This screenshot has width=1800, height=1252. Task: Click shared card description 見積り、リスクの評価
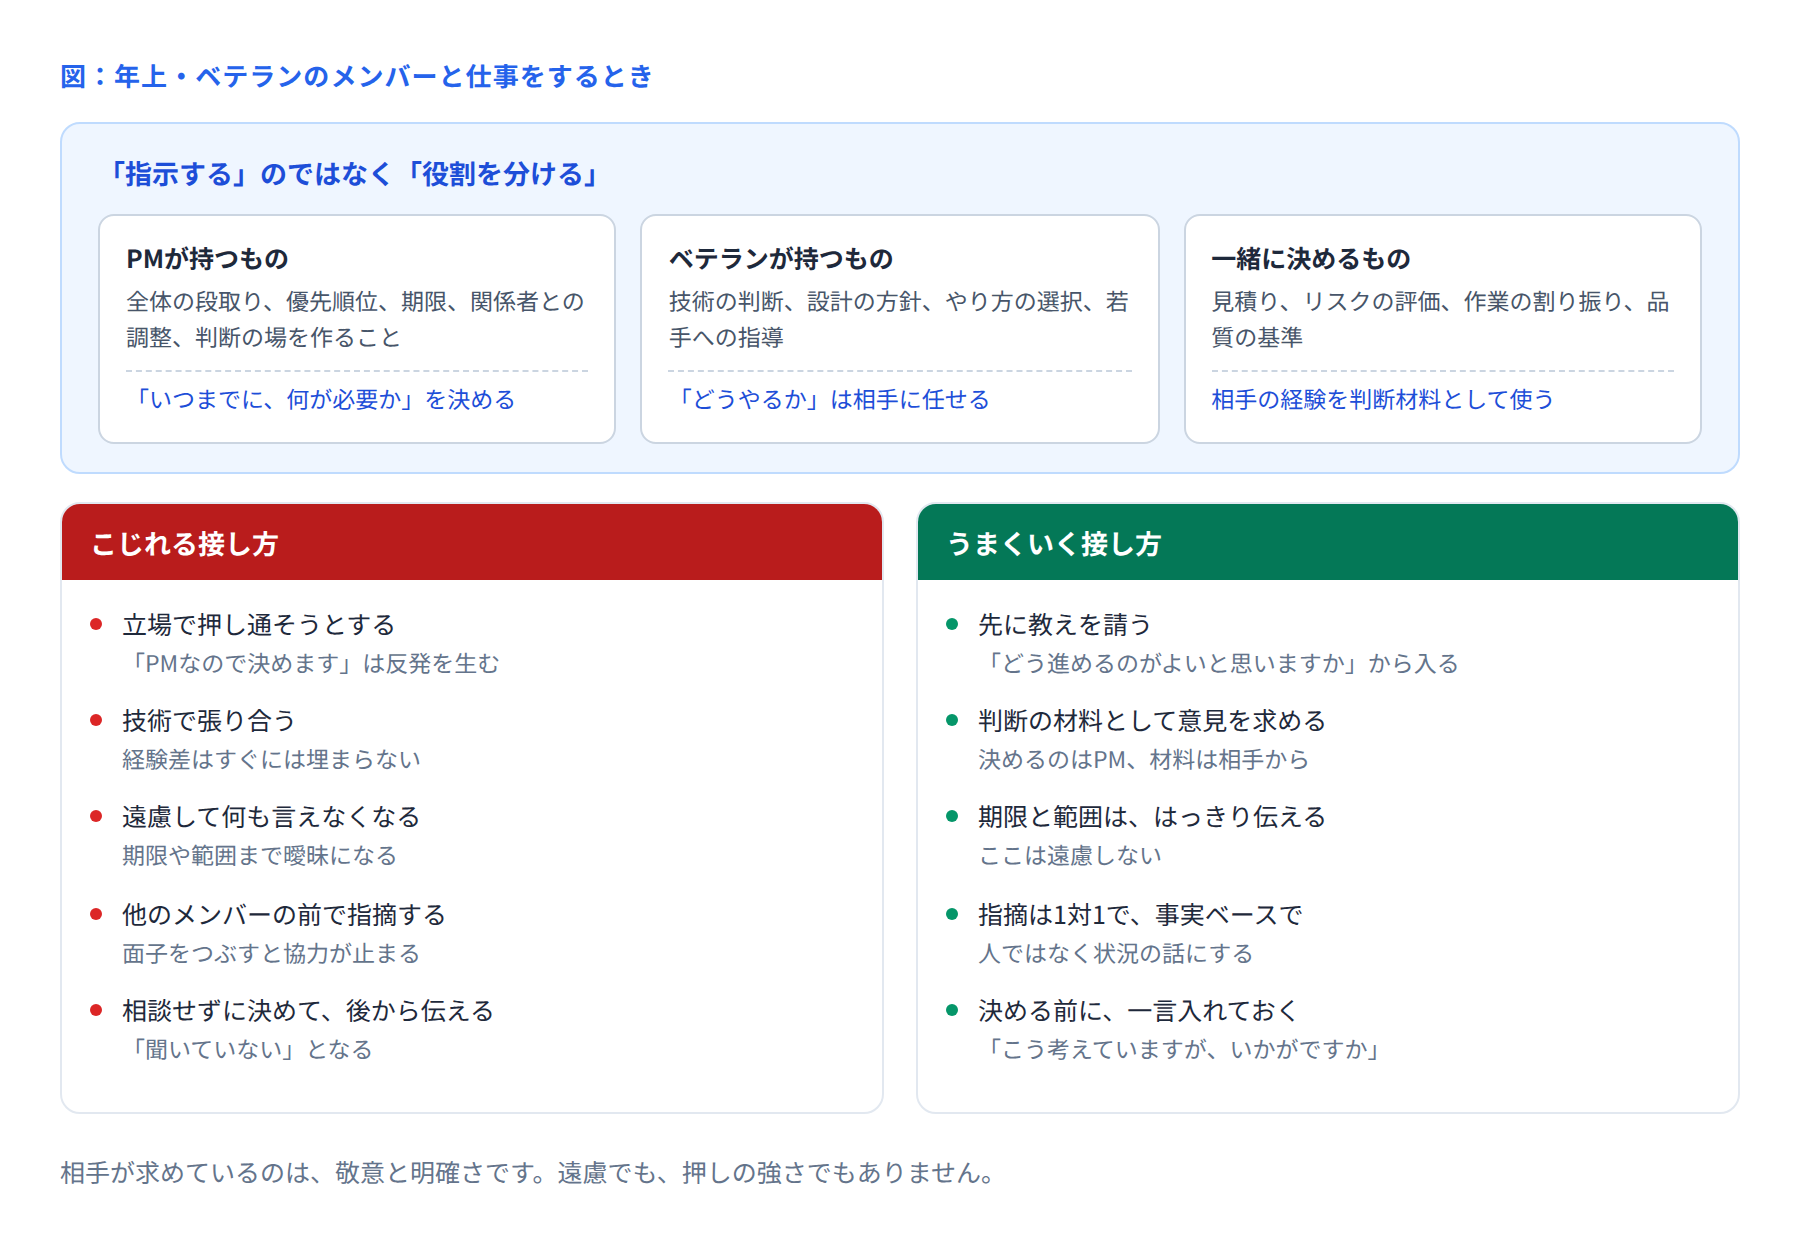pyautogui.click(x=1440, y=320)
